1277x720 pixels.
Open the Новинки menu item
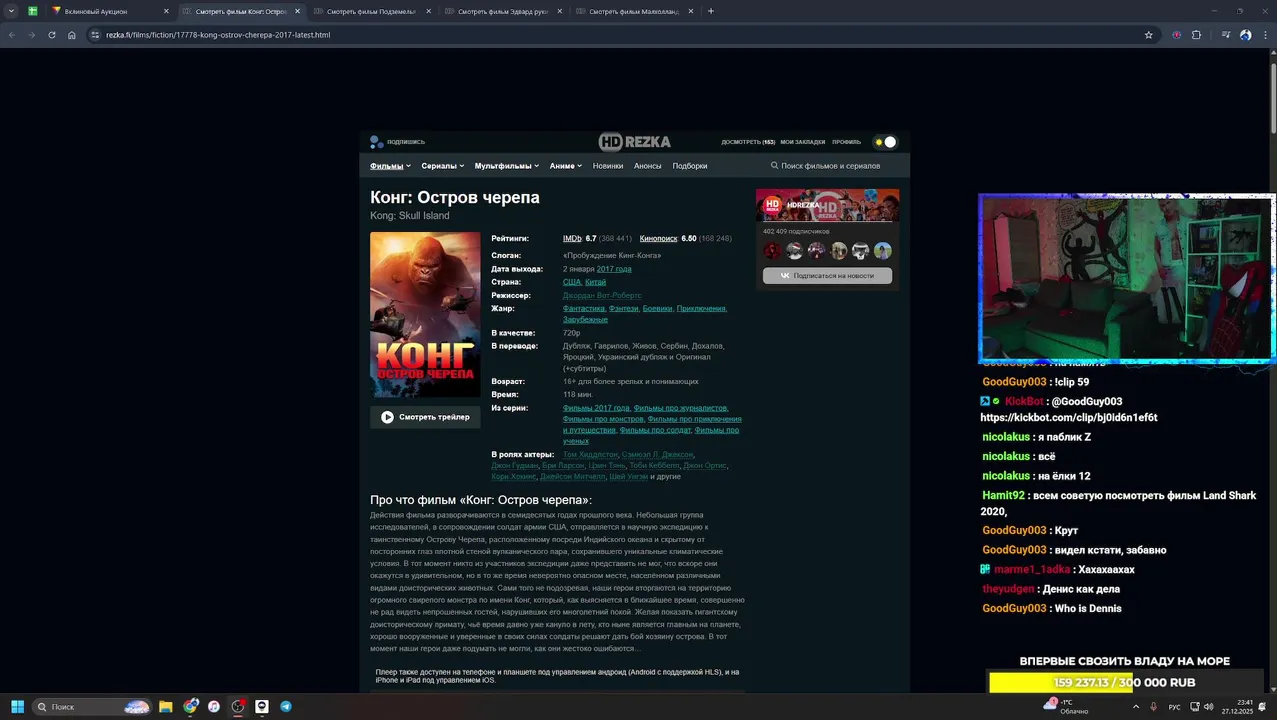[608, 166]
